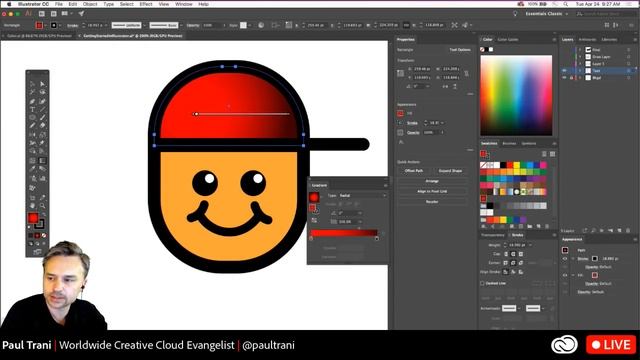Click the Recolor button in Quick Actions
Image resolution: width=640 pixels, height=360 pixels.
tap(432, 202)
